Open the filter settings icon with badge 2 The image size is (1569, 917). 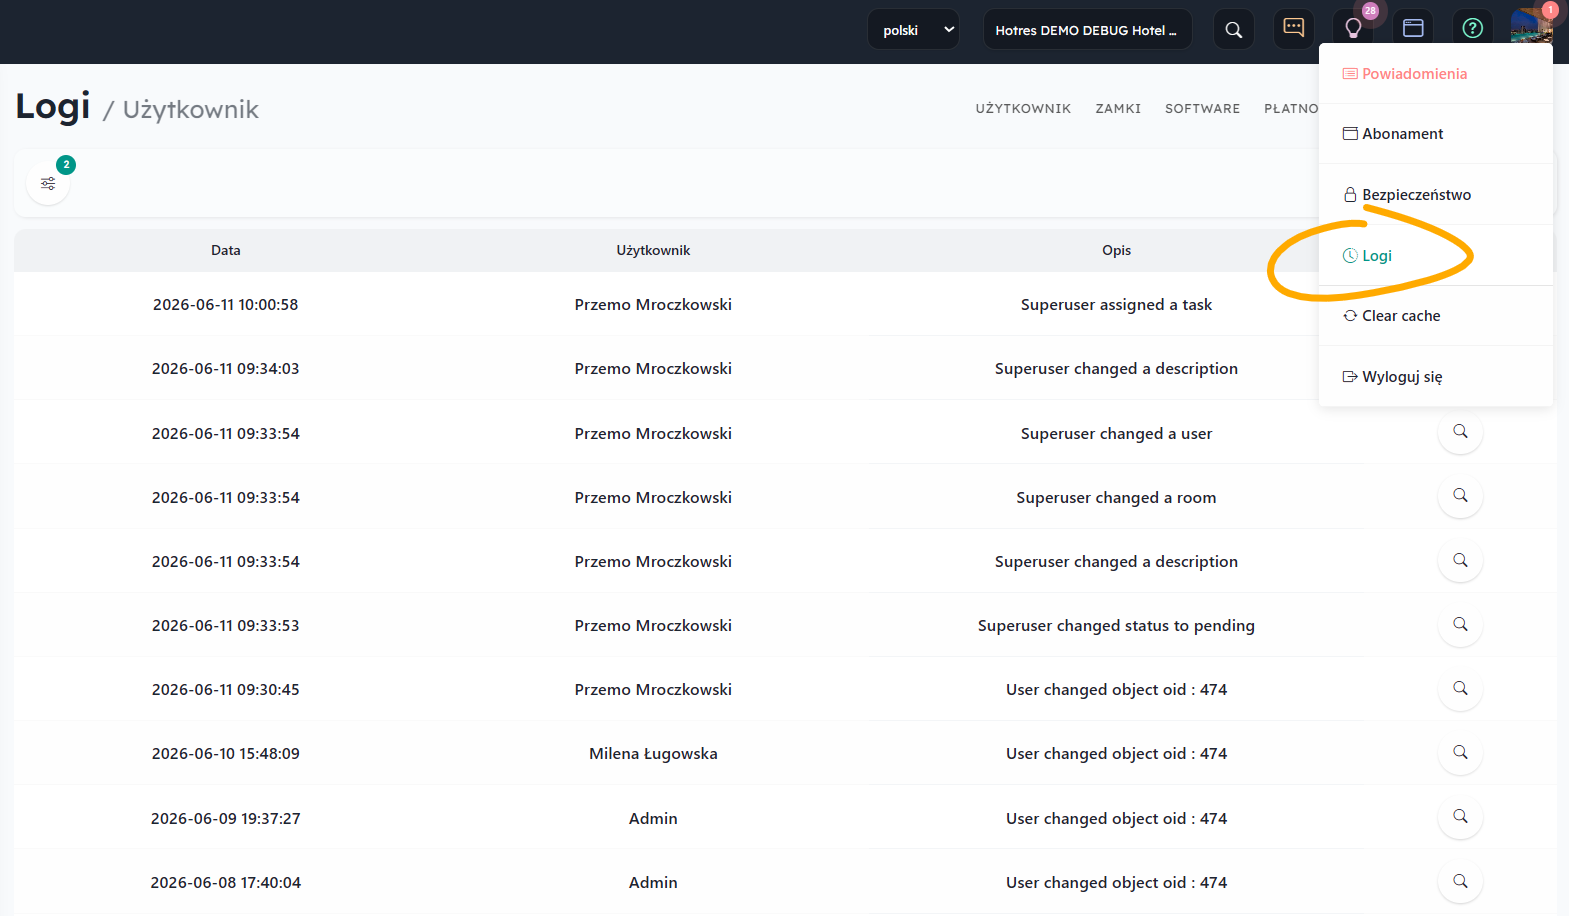(48, 183)
